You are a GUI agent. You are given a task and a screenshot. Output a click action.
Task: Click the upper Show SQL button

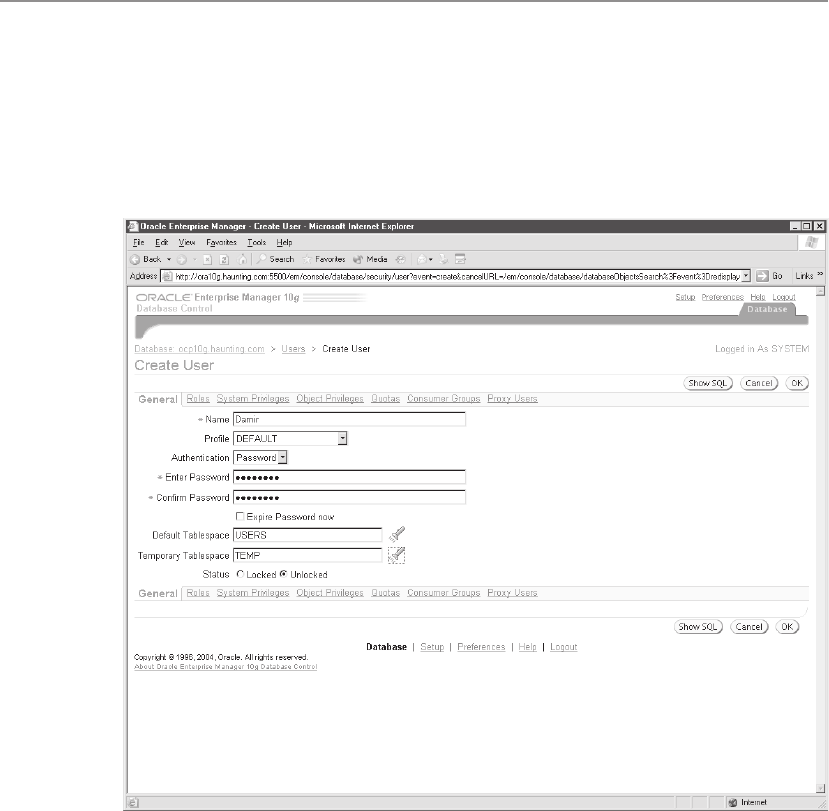pyautogui.click(x=708, y=383)
